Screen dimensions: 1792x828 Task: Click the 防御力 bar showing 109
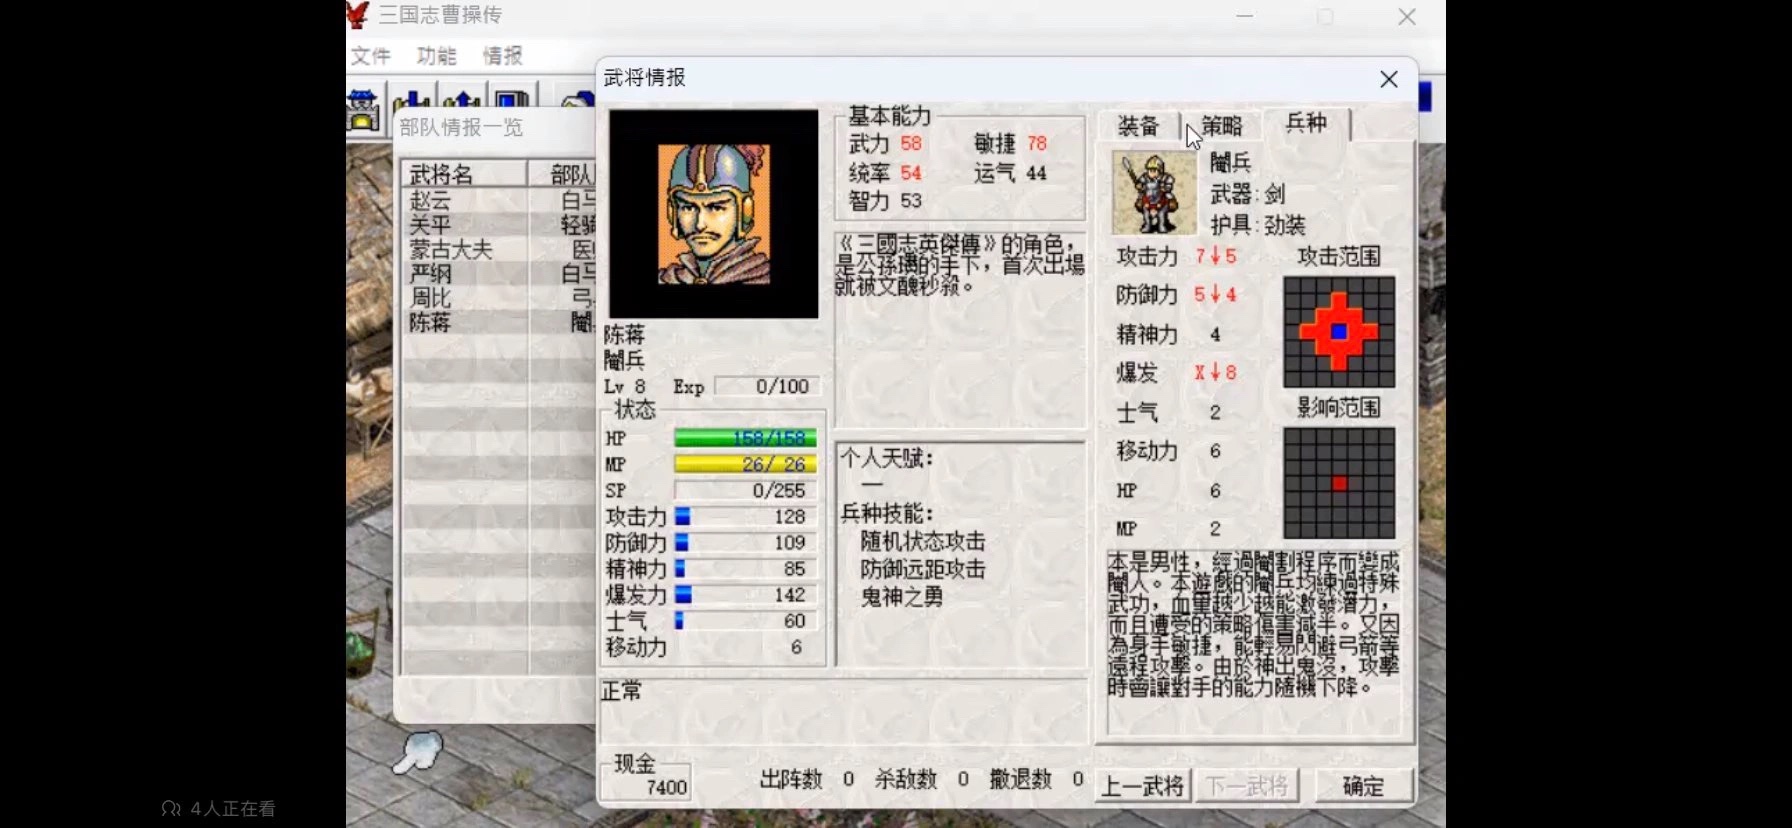coord(745,542)
